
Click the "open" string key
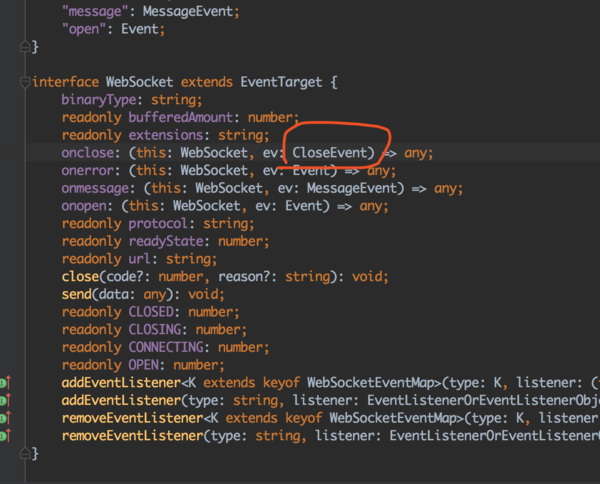pos(84,29)
